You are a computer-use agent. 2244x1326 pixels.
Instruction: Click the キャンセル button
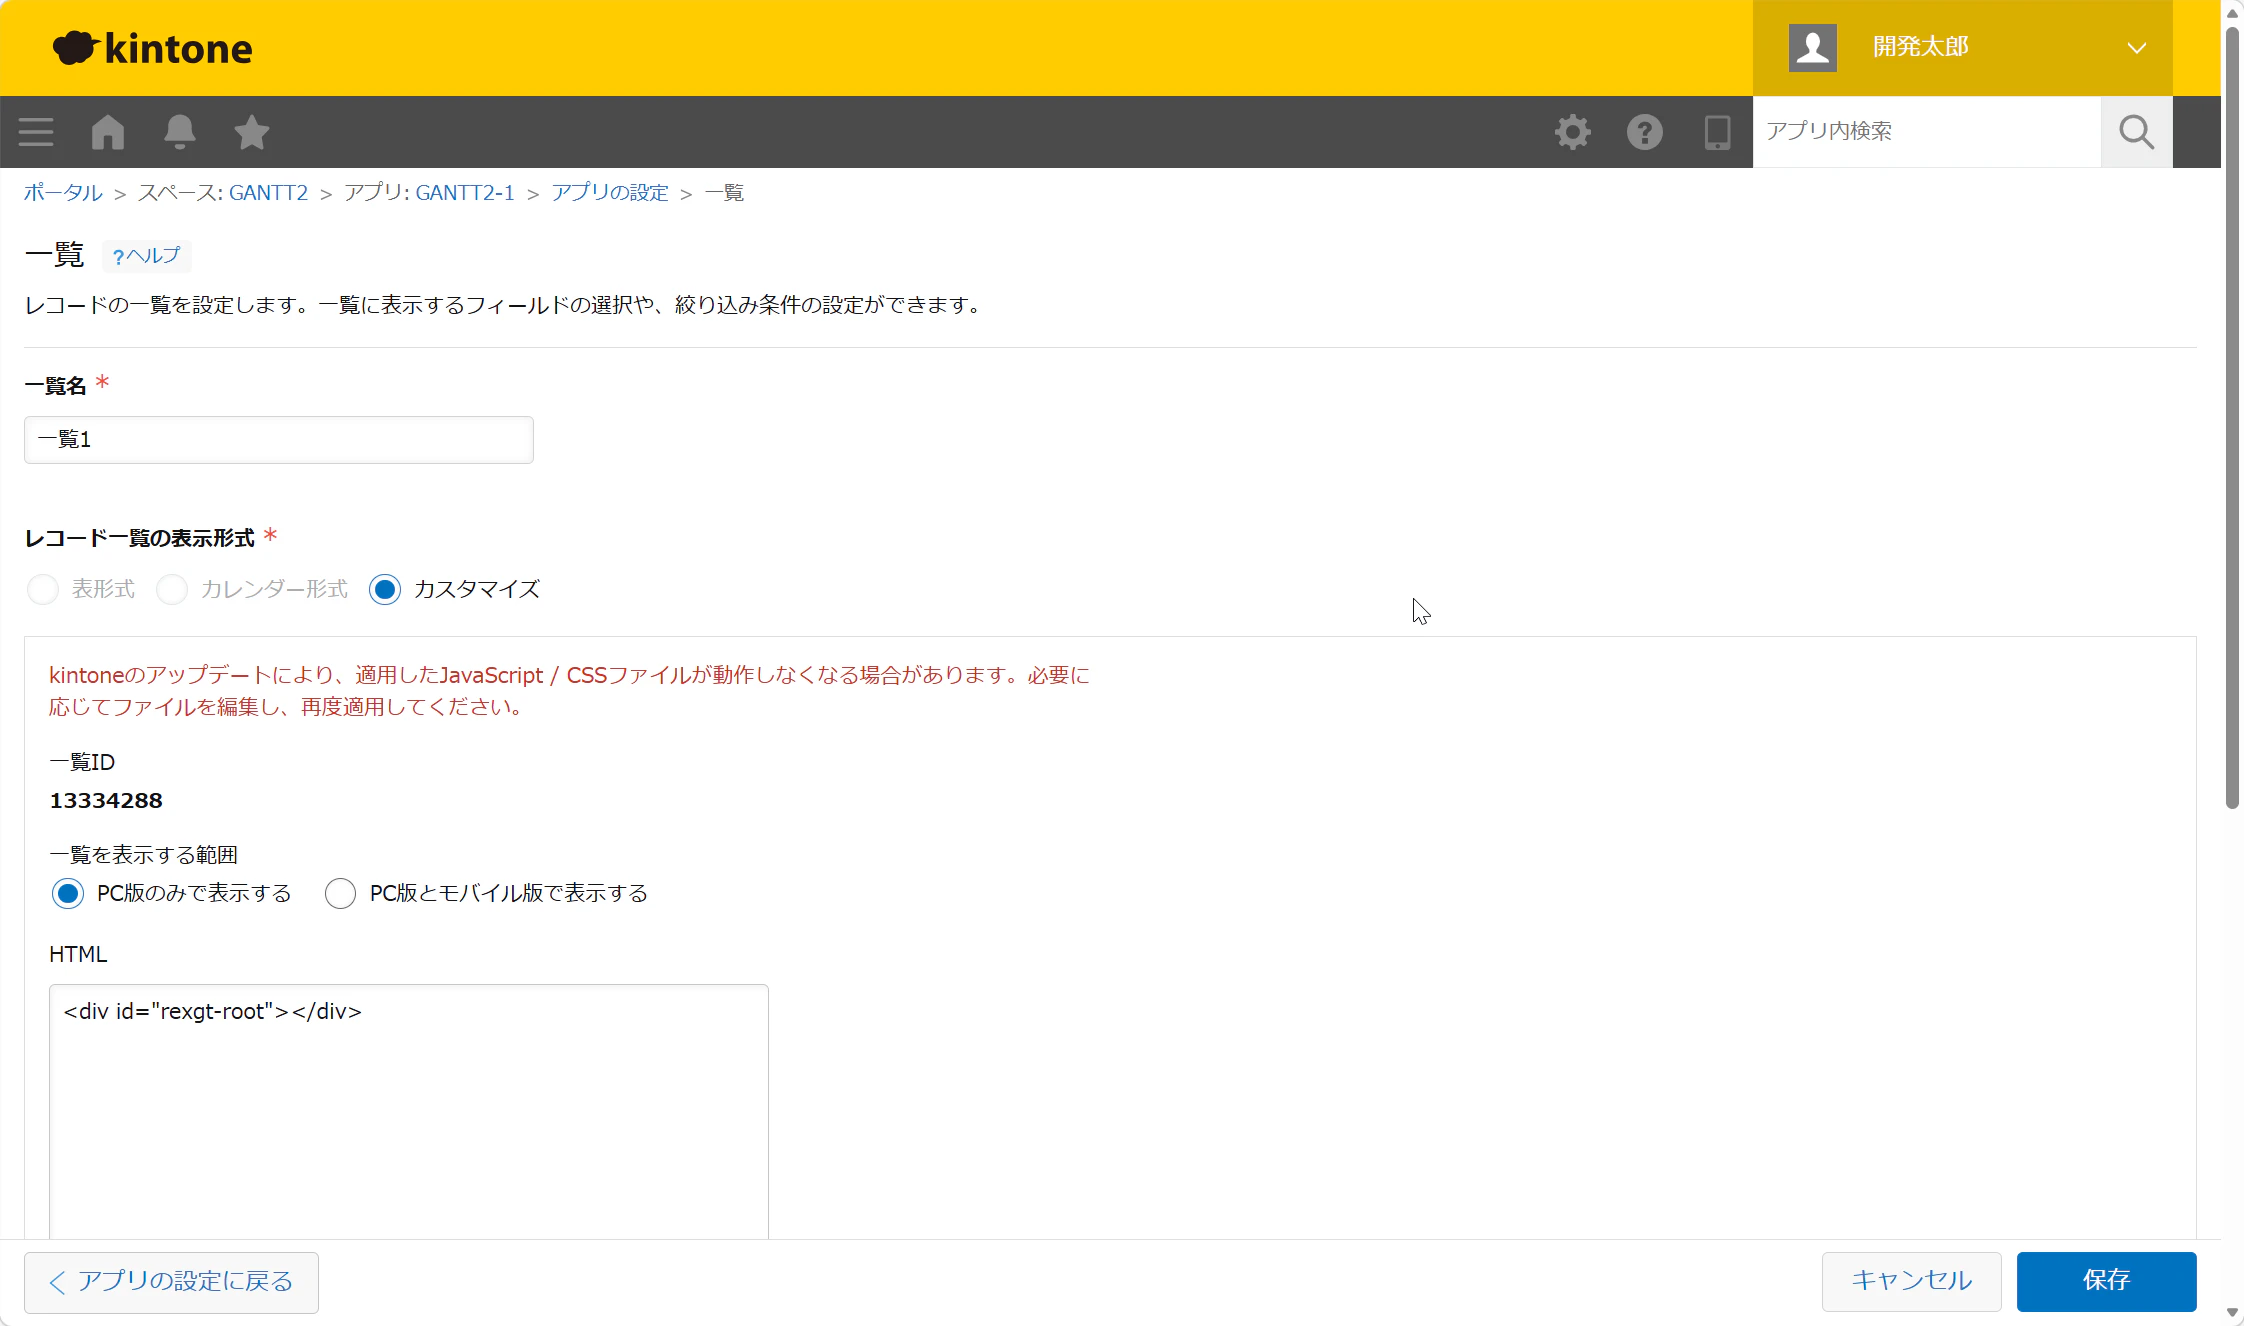(x=1911, y=1281)
